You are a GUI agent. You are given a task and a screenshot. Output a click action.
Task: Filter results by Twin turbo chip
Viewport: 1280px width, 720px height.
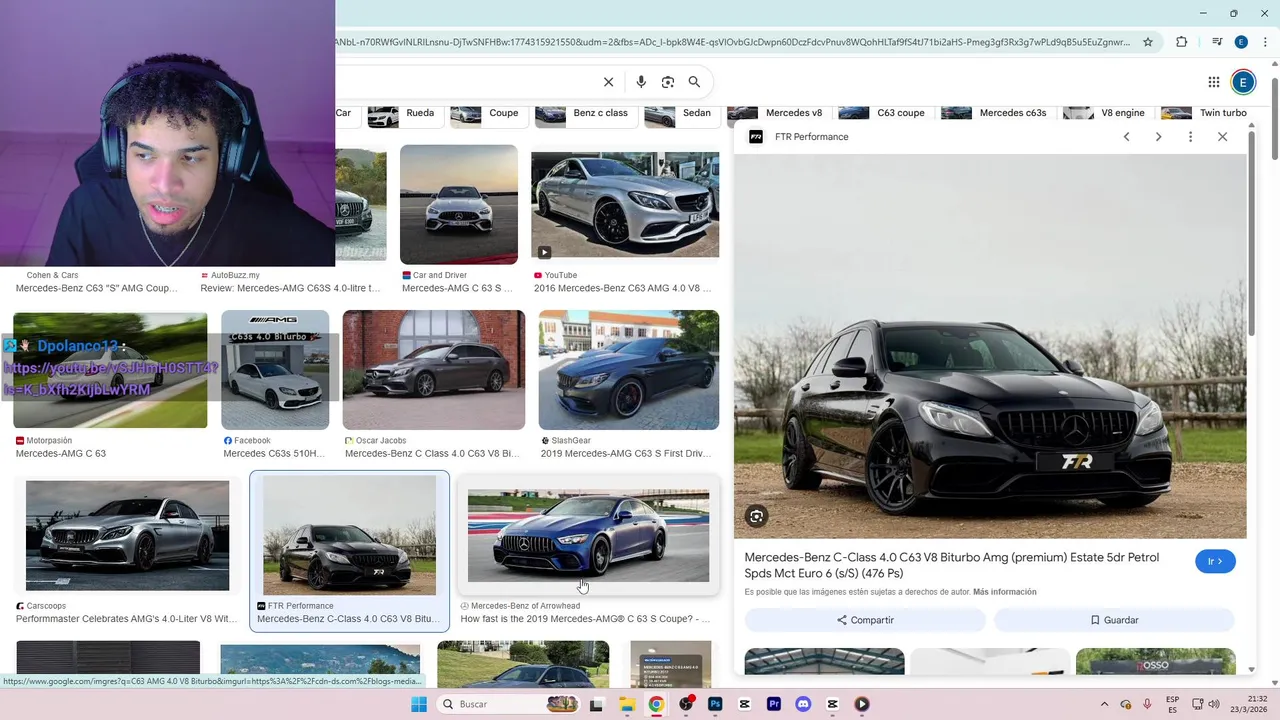coord(1205,114)
